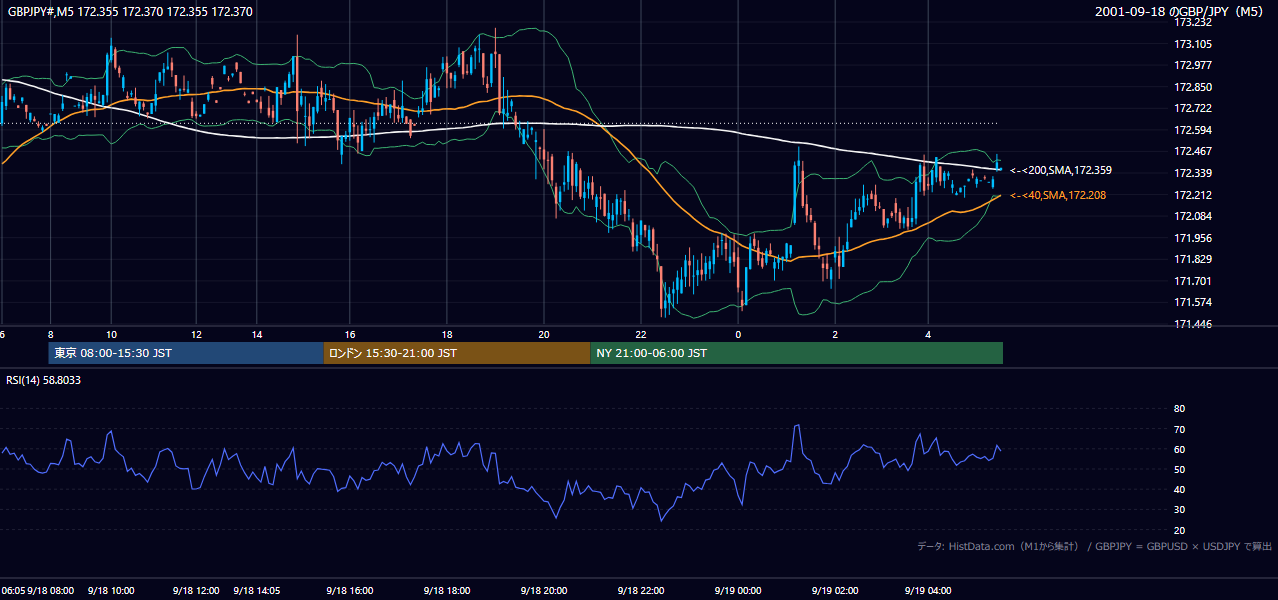Image resolution: width=1278 pixels, height=600 pixels.
Task: Click price axis value 172.977
Action: 1193,65
